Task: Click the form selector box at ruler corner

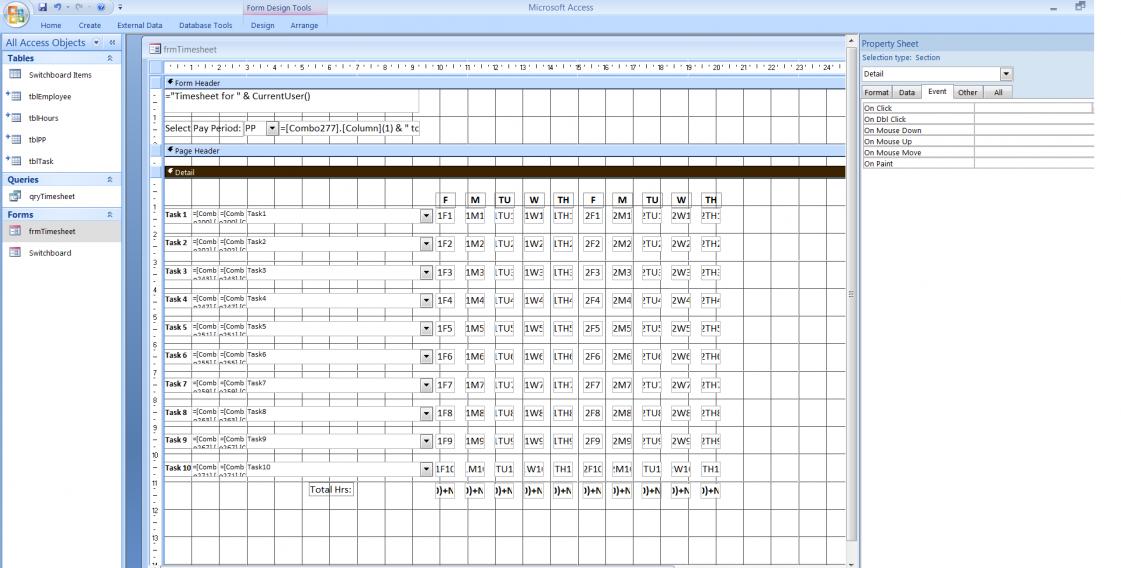Action: click(157, 67)
